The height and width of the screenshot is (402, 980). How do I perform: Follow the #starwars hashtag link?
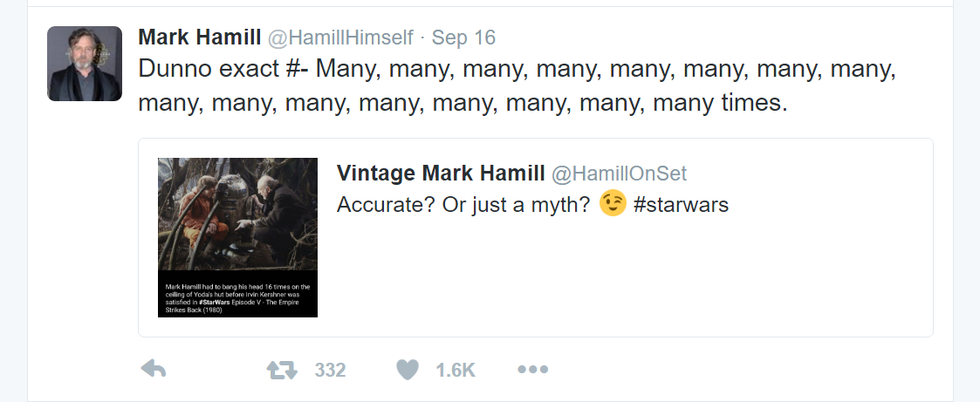click(681, 205)
